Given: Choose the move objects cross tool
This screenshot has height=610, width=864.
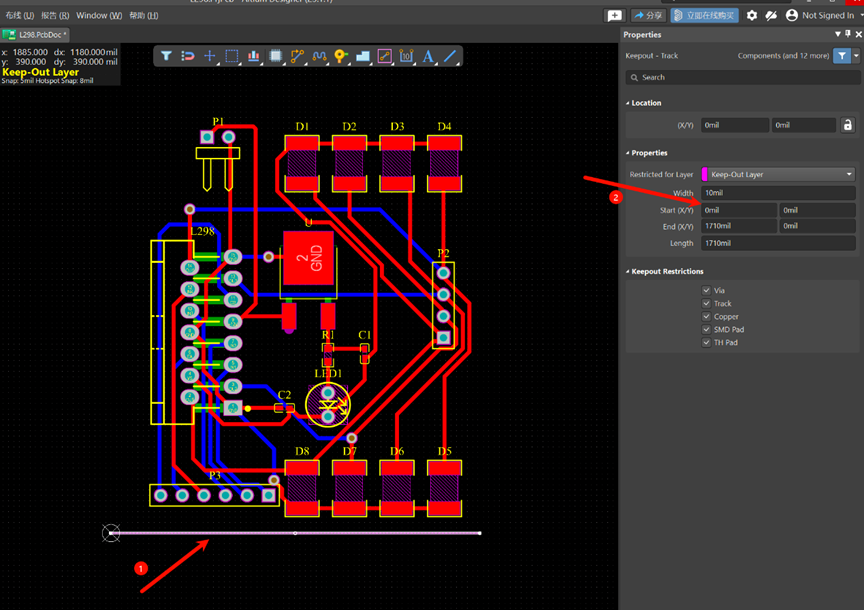Looking at the screenshot, I should [x=209, y=56].
